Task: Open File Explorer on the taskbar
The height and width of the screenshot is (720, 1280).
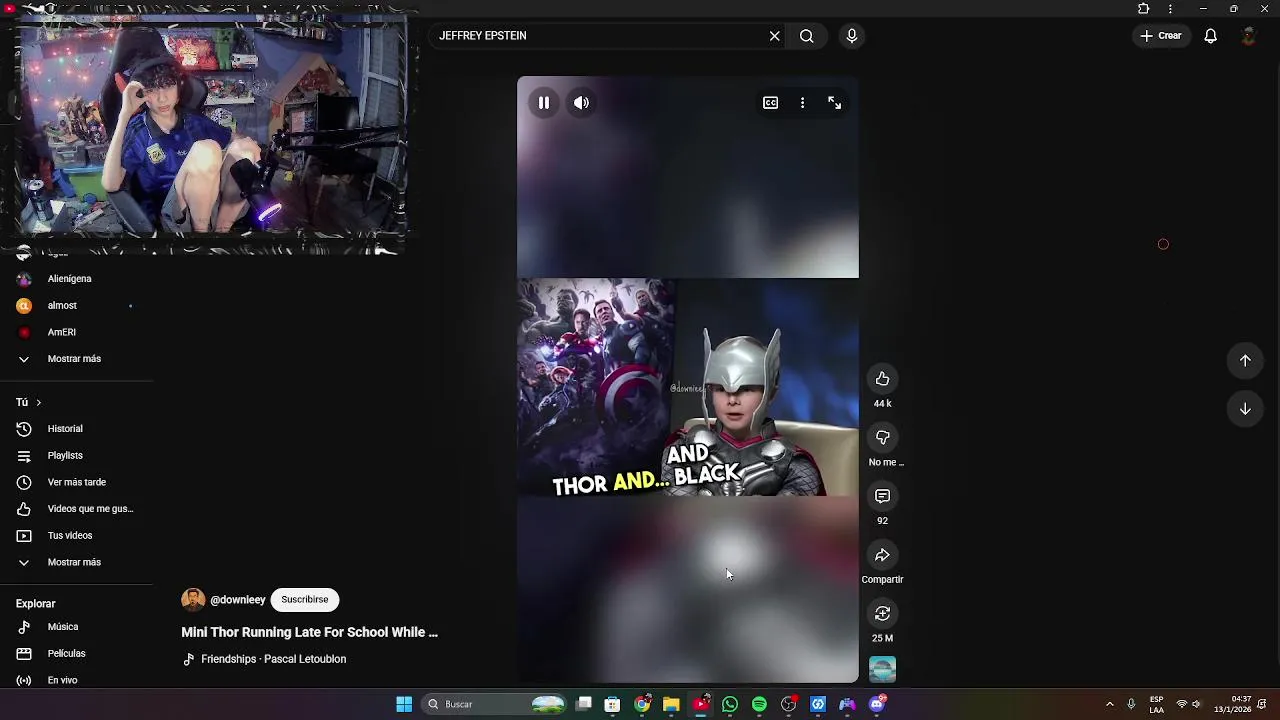Action: click(x=671, y=704)
